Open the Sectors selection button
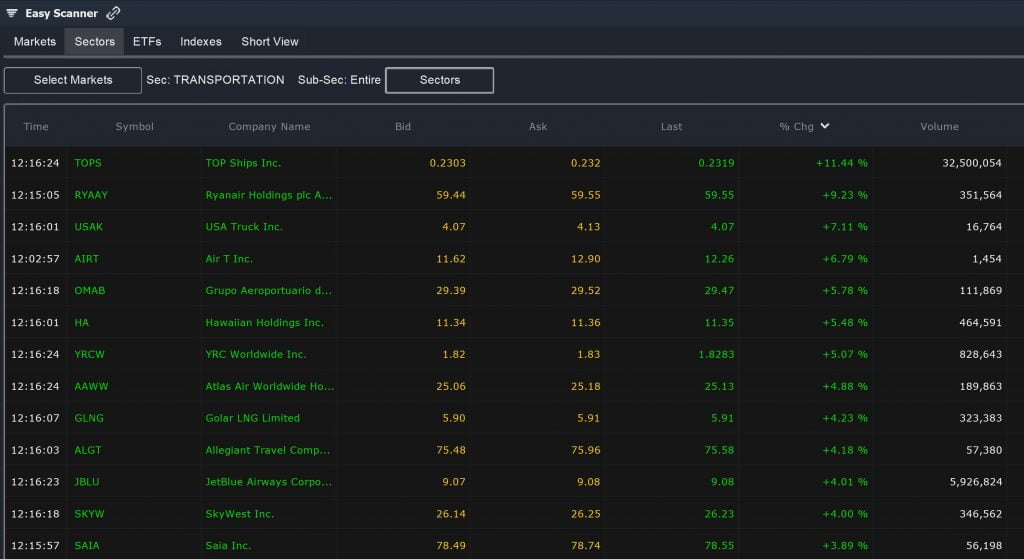The height and width of the screenshot is (559, 1024). pos(440,80)
